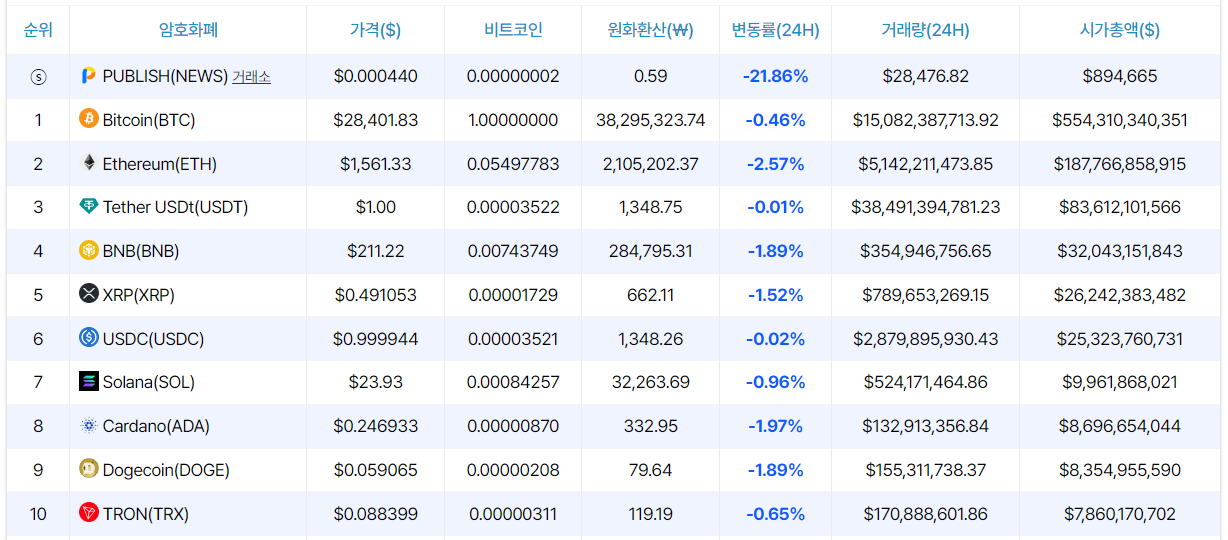Select Tether volume $38,491,394,781.23

coord(926,207)
